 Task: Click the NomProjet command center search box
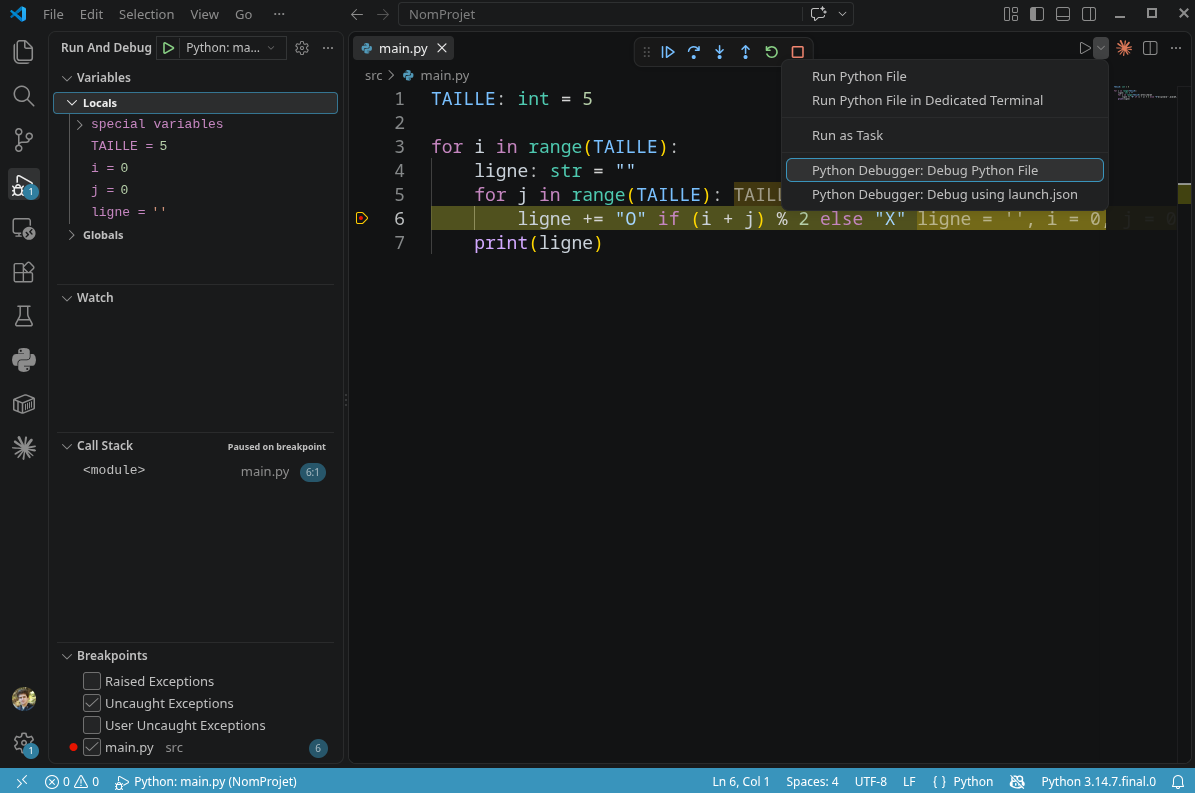coord(600,14)
